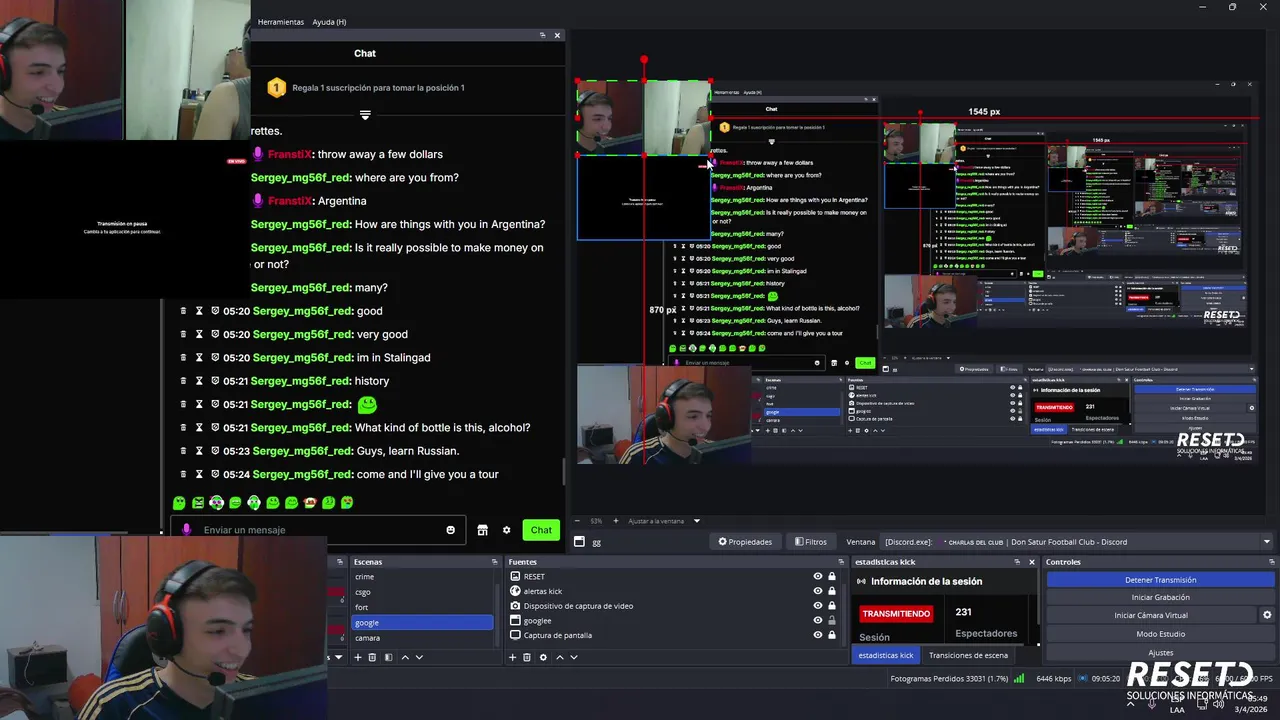The image size is (1280, 720).
Task: Click in Enviar un mensaje input field
Action: [x=320, y=530]
